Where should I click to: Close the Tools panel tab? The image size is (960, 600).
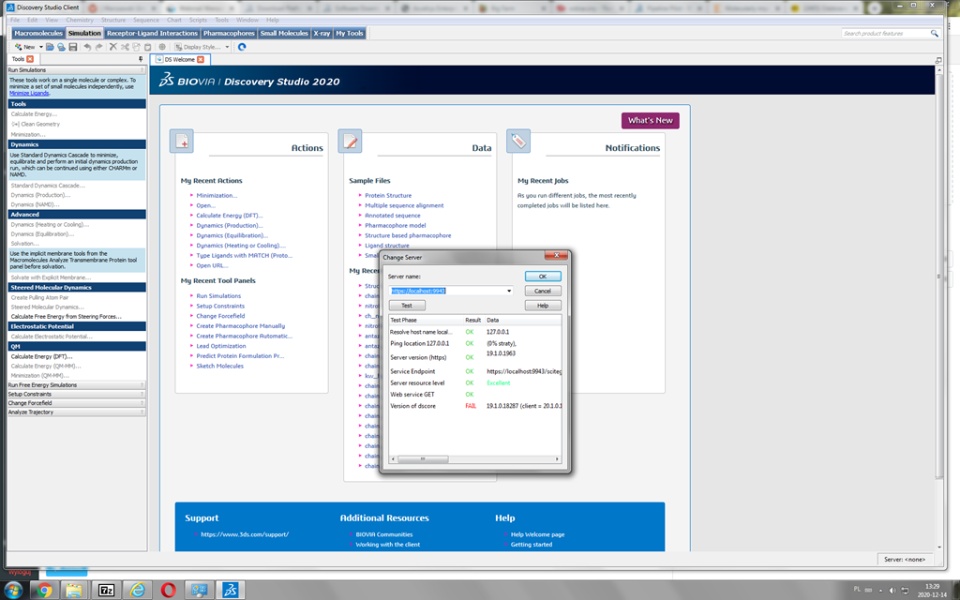30,59
